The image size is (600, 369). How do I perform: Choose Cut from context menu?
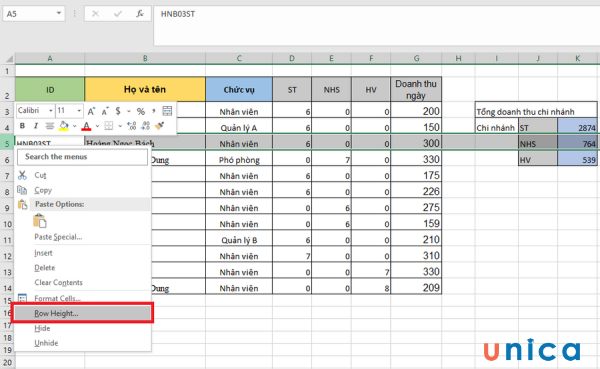[82, 175]
